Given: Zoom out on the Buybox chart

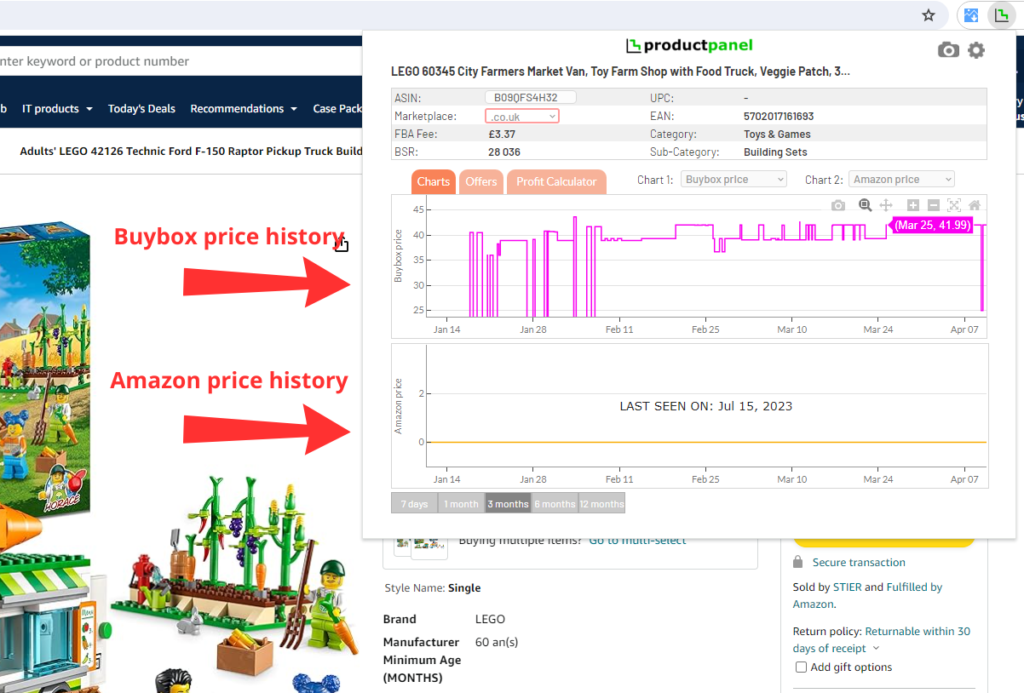Looking at the screenshot, I should [933, 205].
